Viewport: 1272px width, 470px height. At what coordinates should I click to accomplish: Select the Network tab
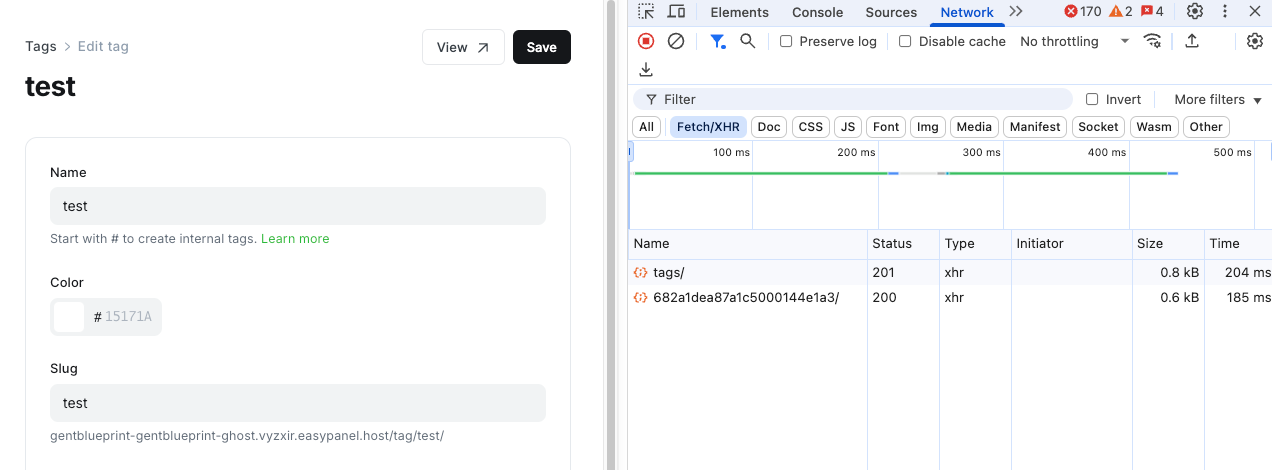tap(967, 12)
